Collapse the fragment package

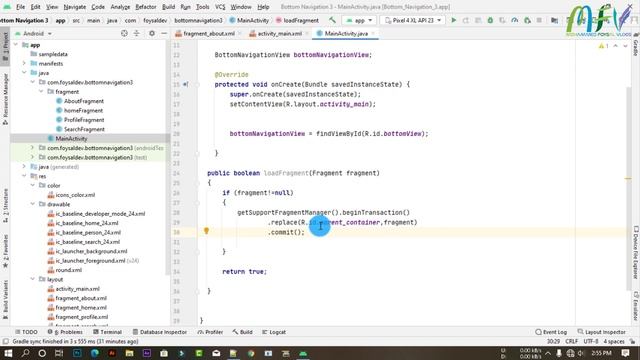point(41,91)
